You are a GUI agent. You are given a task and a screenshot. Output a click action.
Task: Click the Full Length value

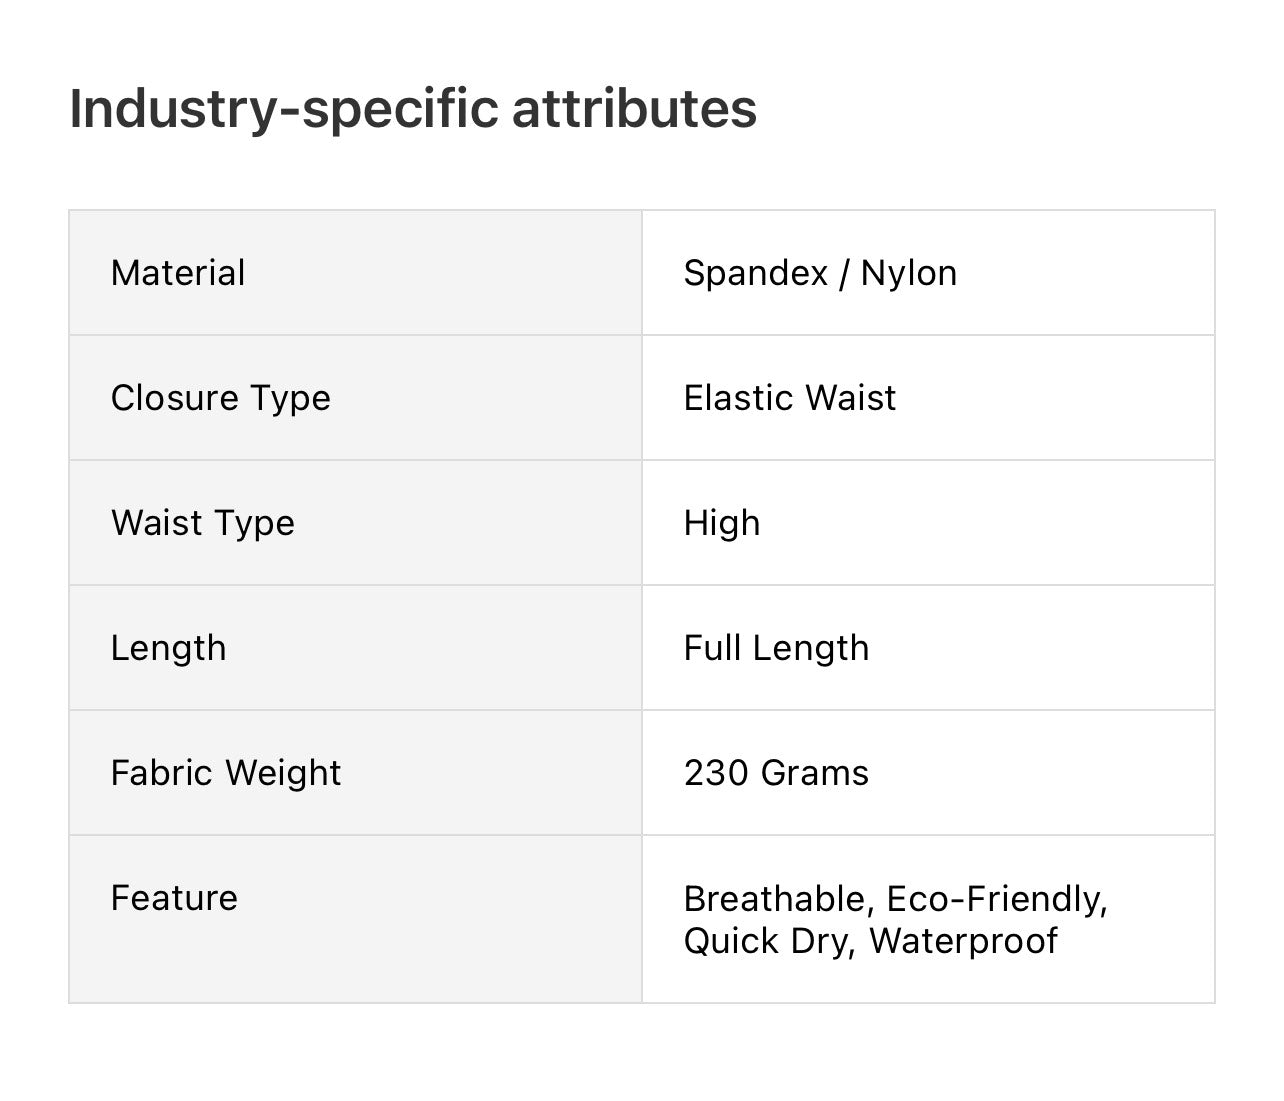pyautogui.click(x=776, y=648)
